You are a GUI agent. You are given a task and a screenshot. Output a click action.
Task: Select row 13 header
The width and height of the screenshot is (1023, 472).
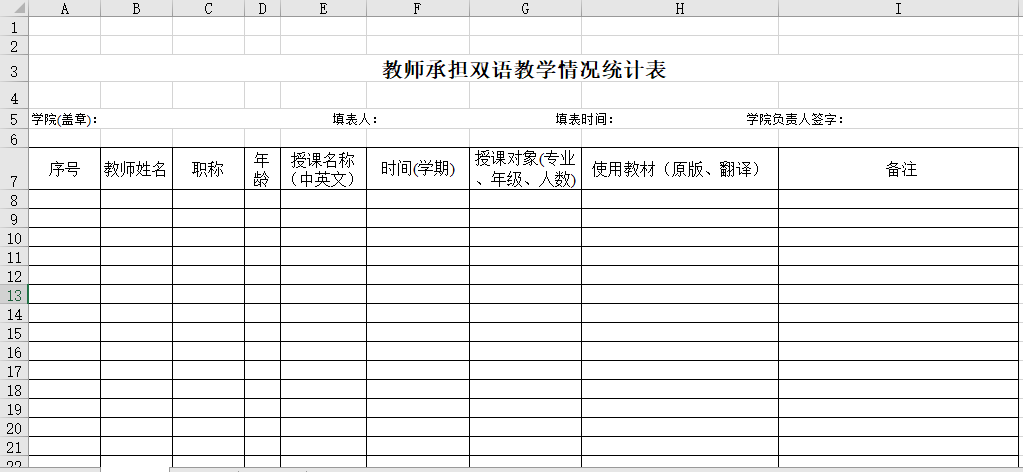pos(14,295)
